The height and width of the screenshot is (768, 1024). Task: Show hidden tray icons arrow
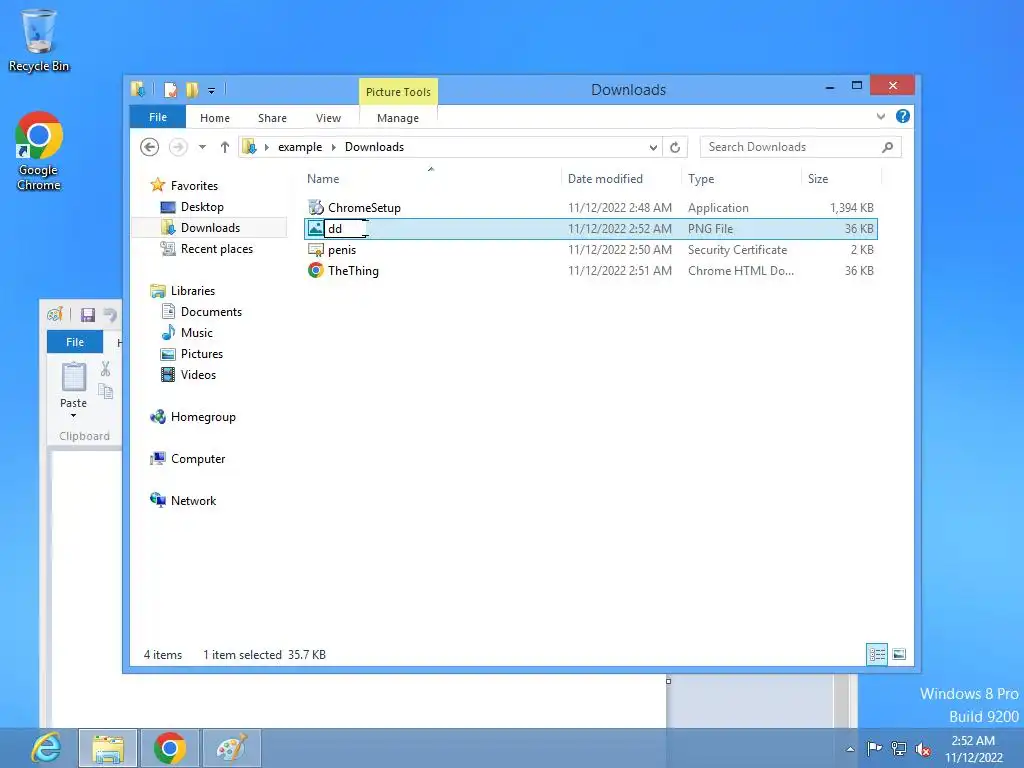pos(850,749)
